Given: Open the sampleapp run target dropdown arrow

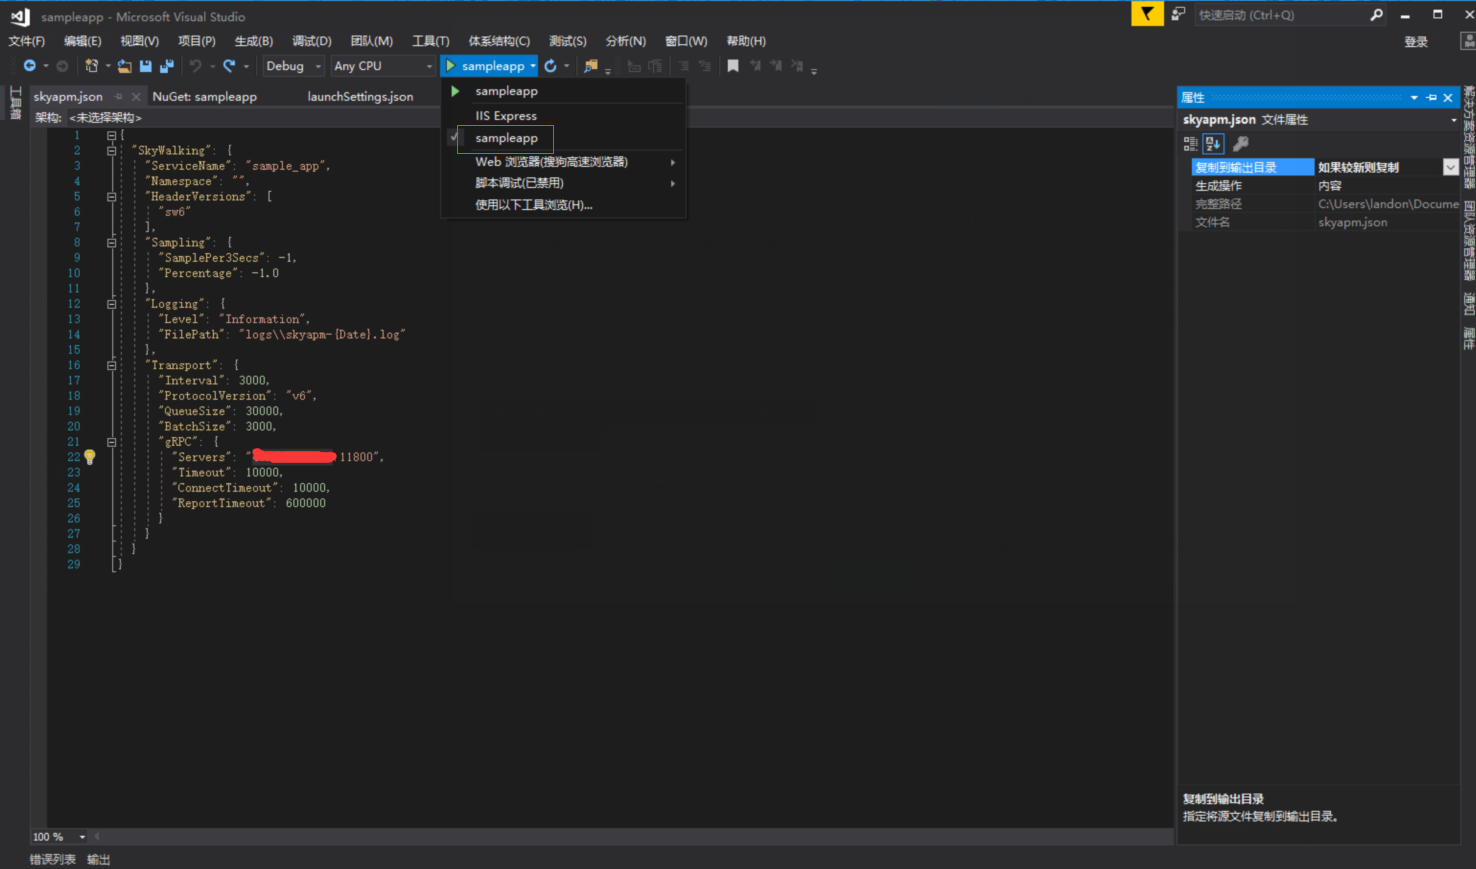Looking at the screenshot, I should coord(533,66).
